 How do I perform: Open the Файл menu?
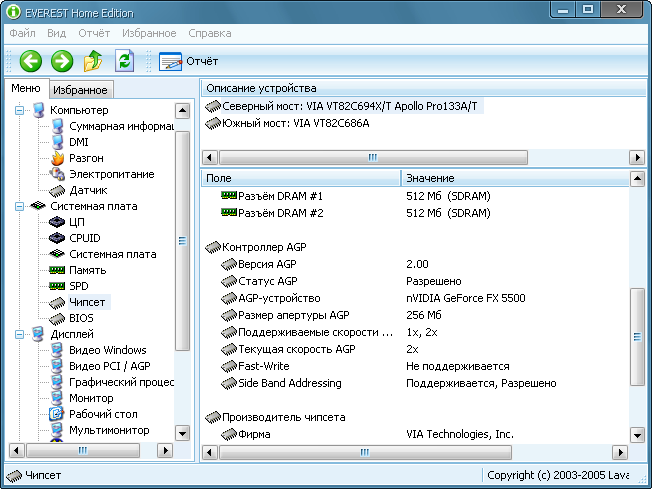point(22,33)
